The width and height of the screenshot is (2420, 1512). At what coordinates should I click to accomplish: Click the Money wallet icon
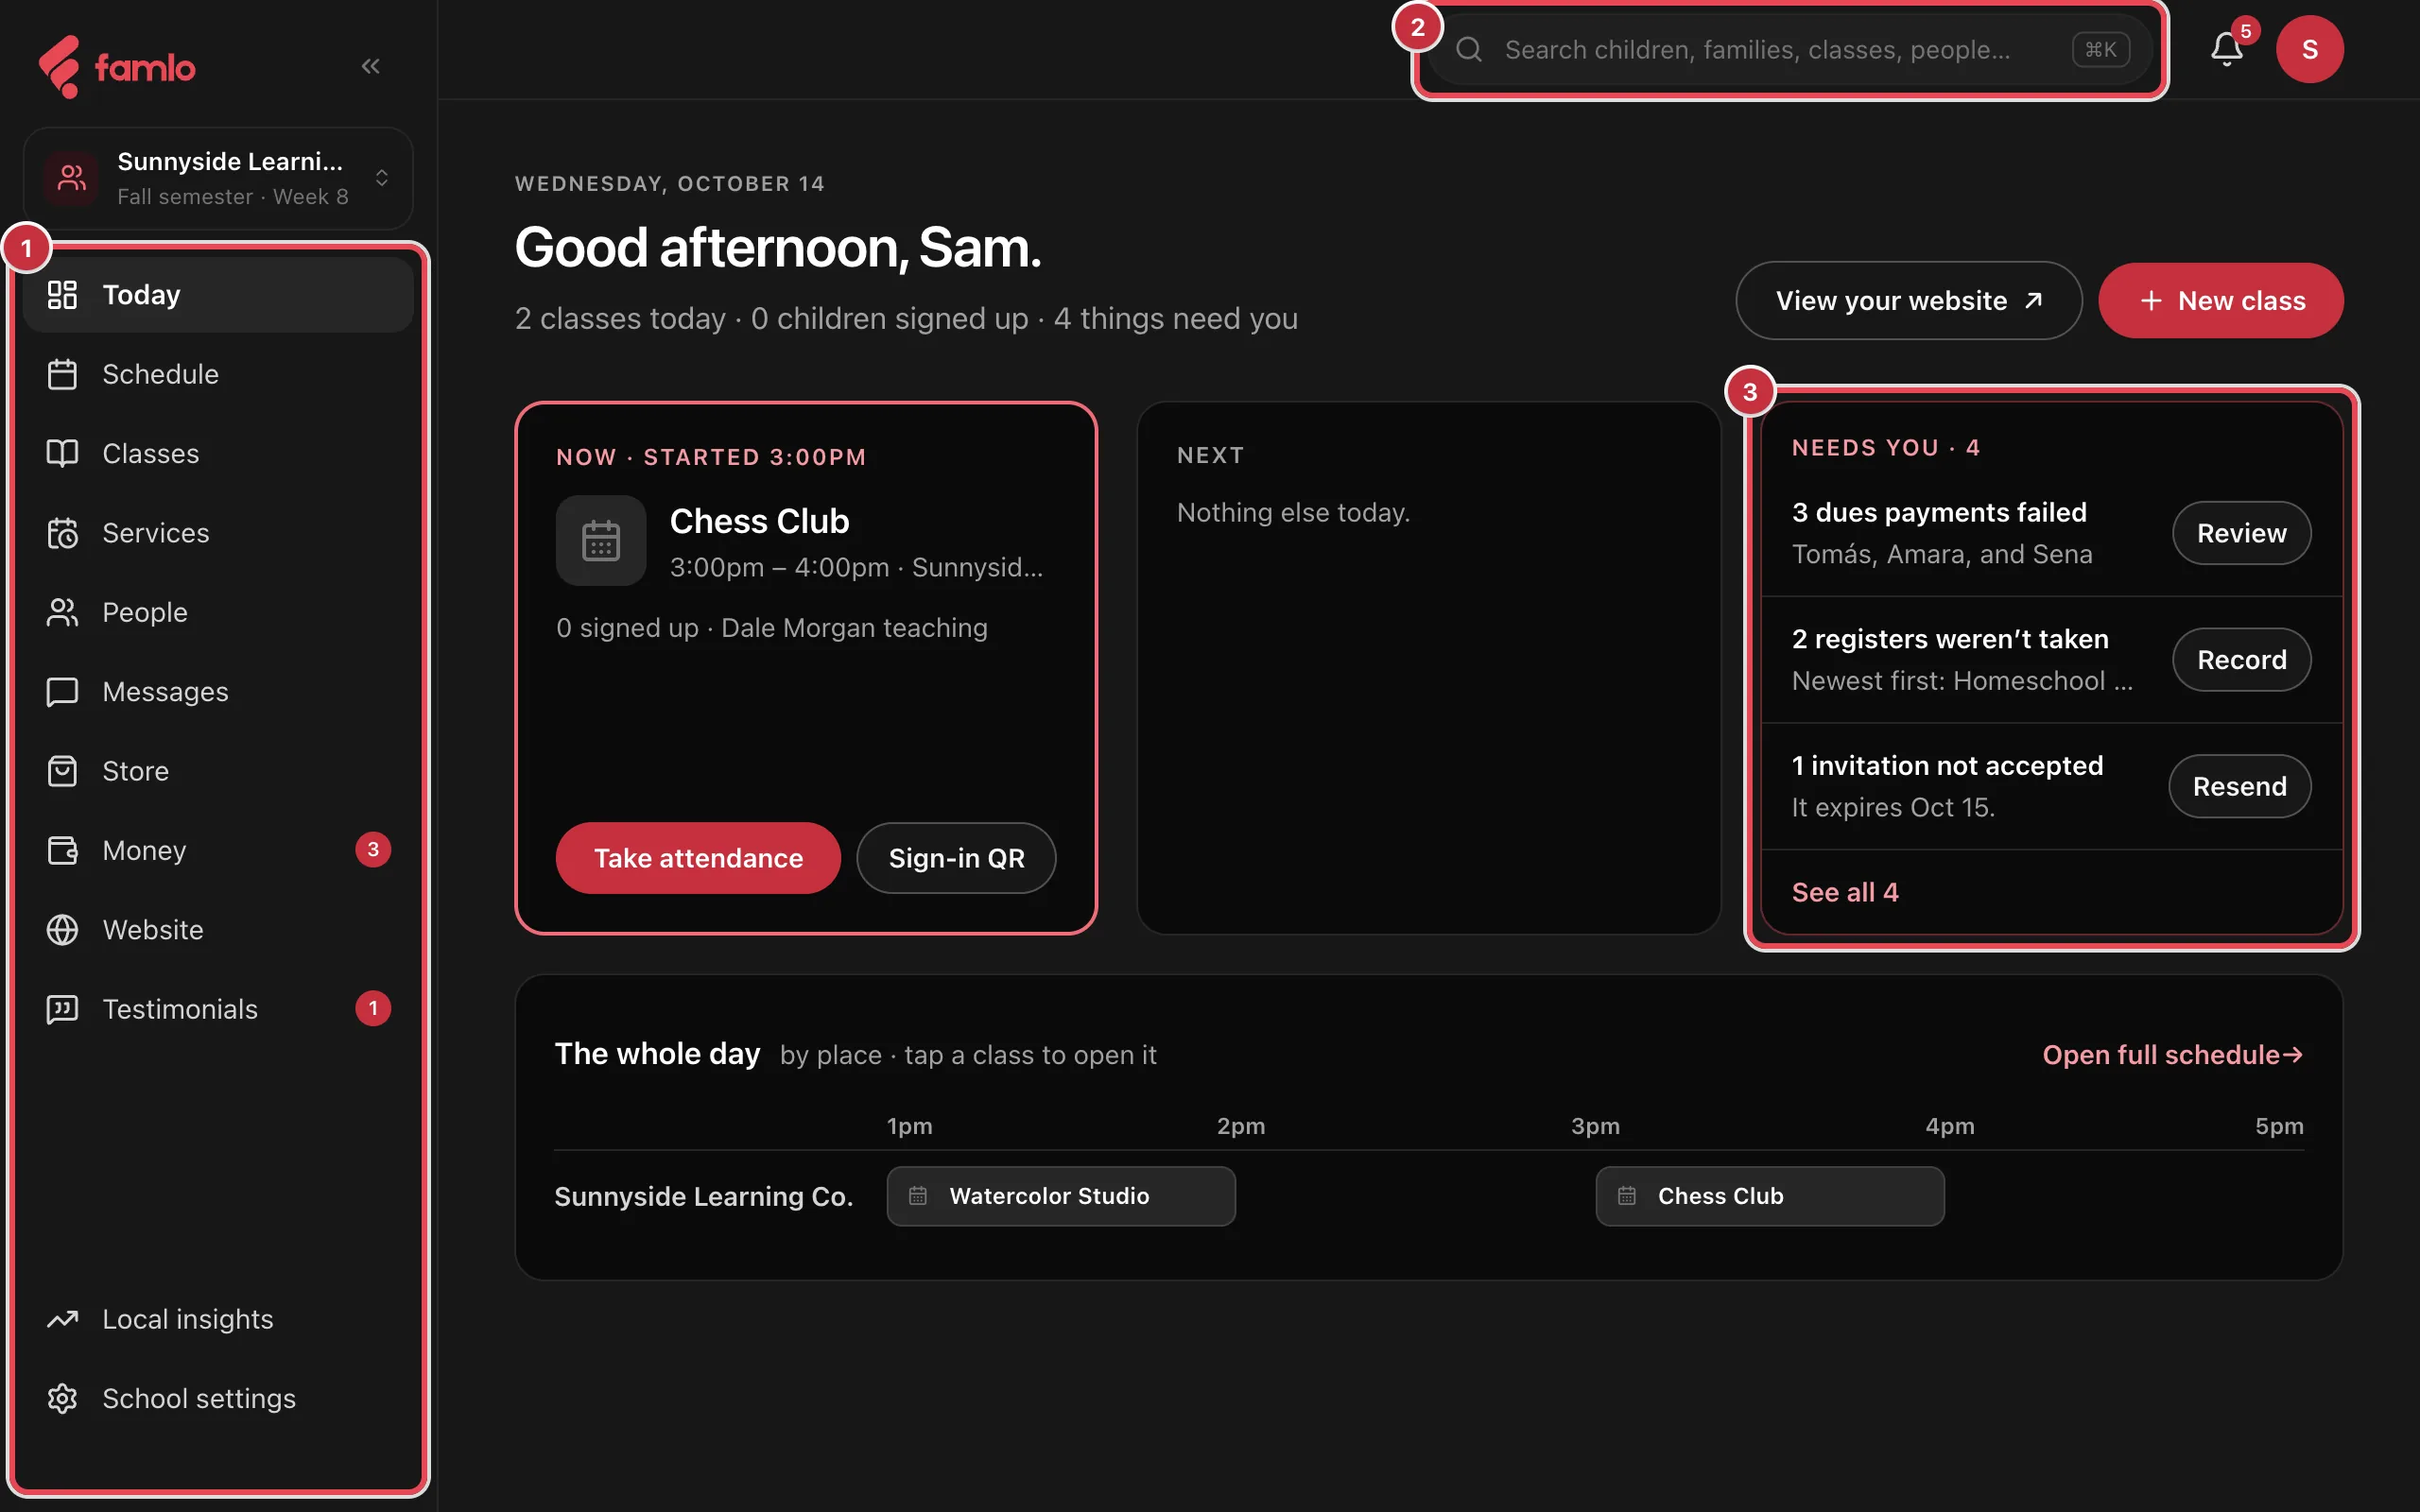[x=62, y=850]
